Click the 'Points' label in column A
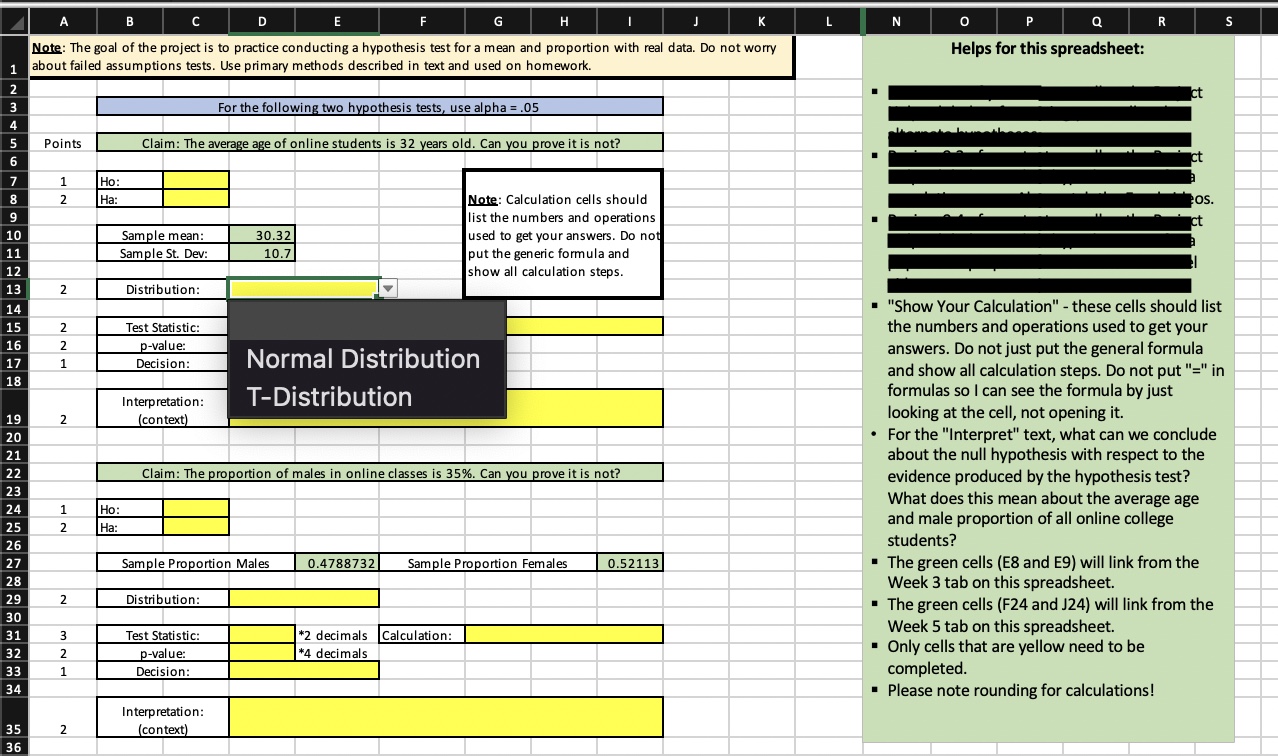Viewport: 1278px width, 756px height. point(62,143)
